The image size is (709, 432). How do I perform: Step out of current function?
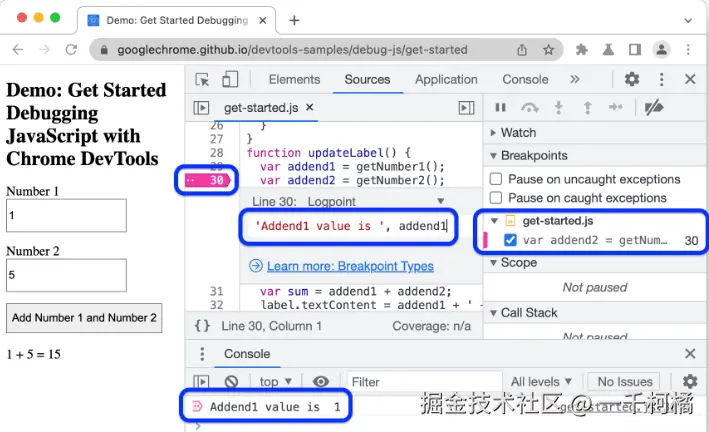tap(587, 108)
